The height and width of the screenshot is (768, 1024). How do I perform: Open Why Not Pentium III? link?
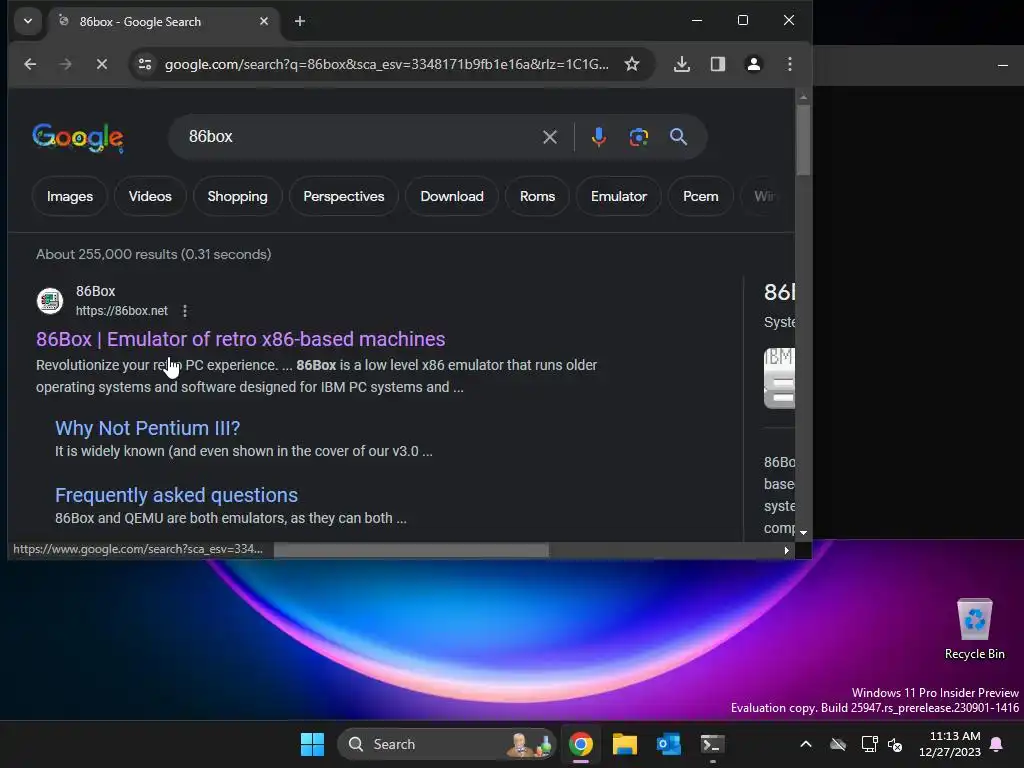(148, 428)
